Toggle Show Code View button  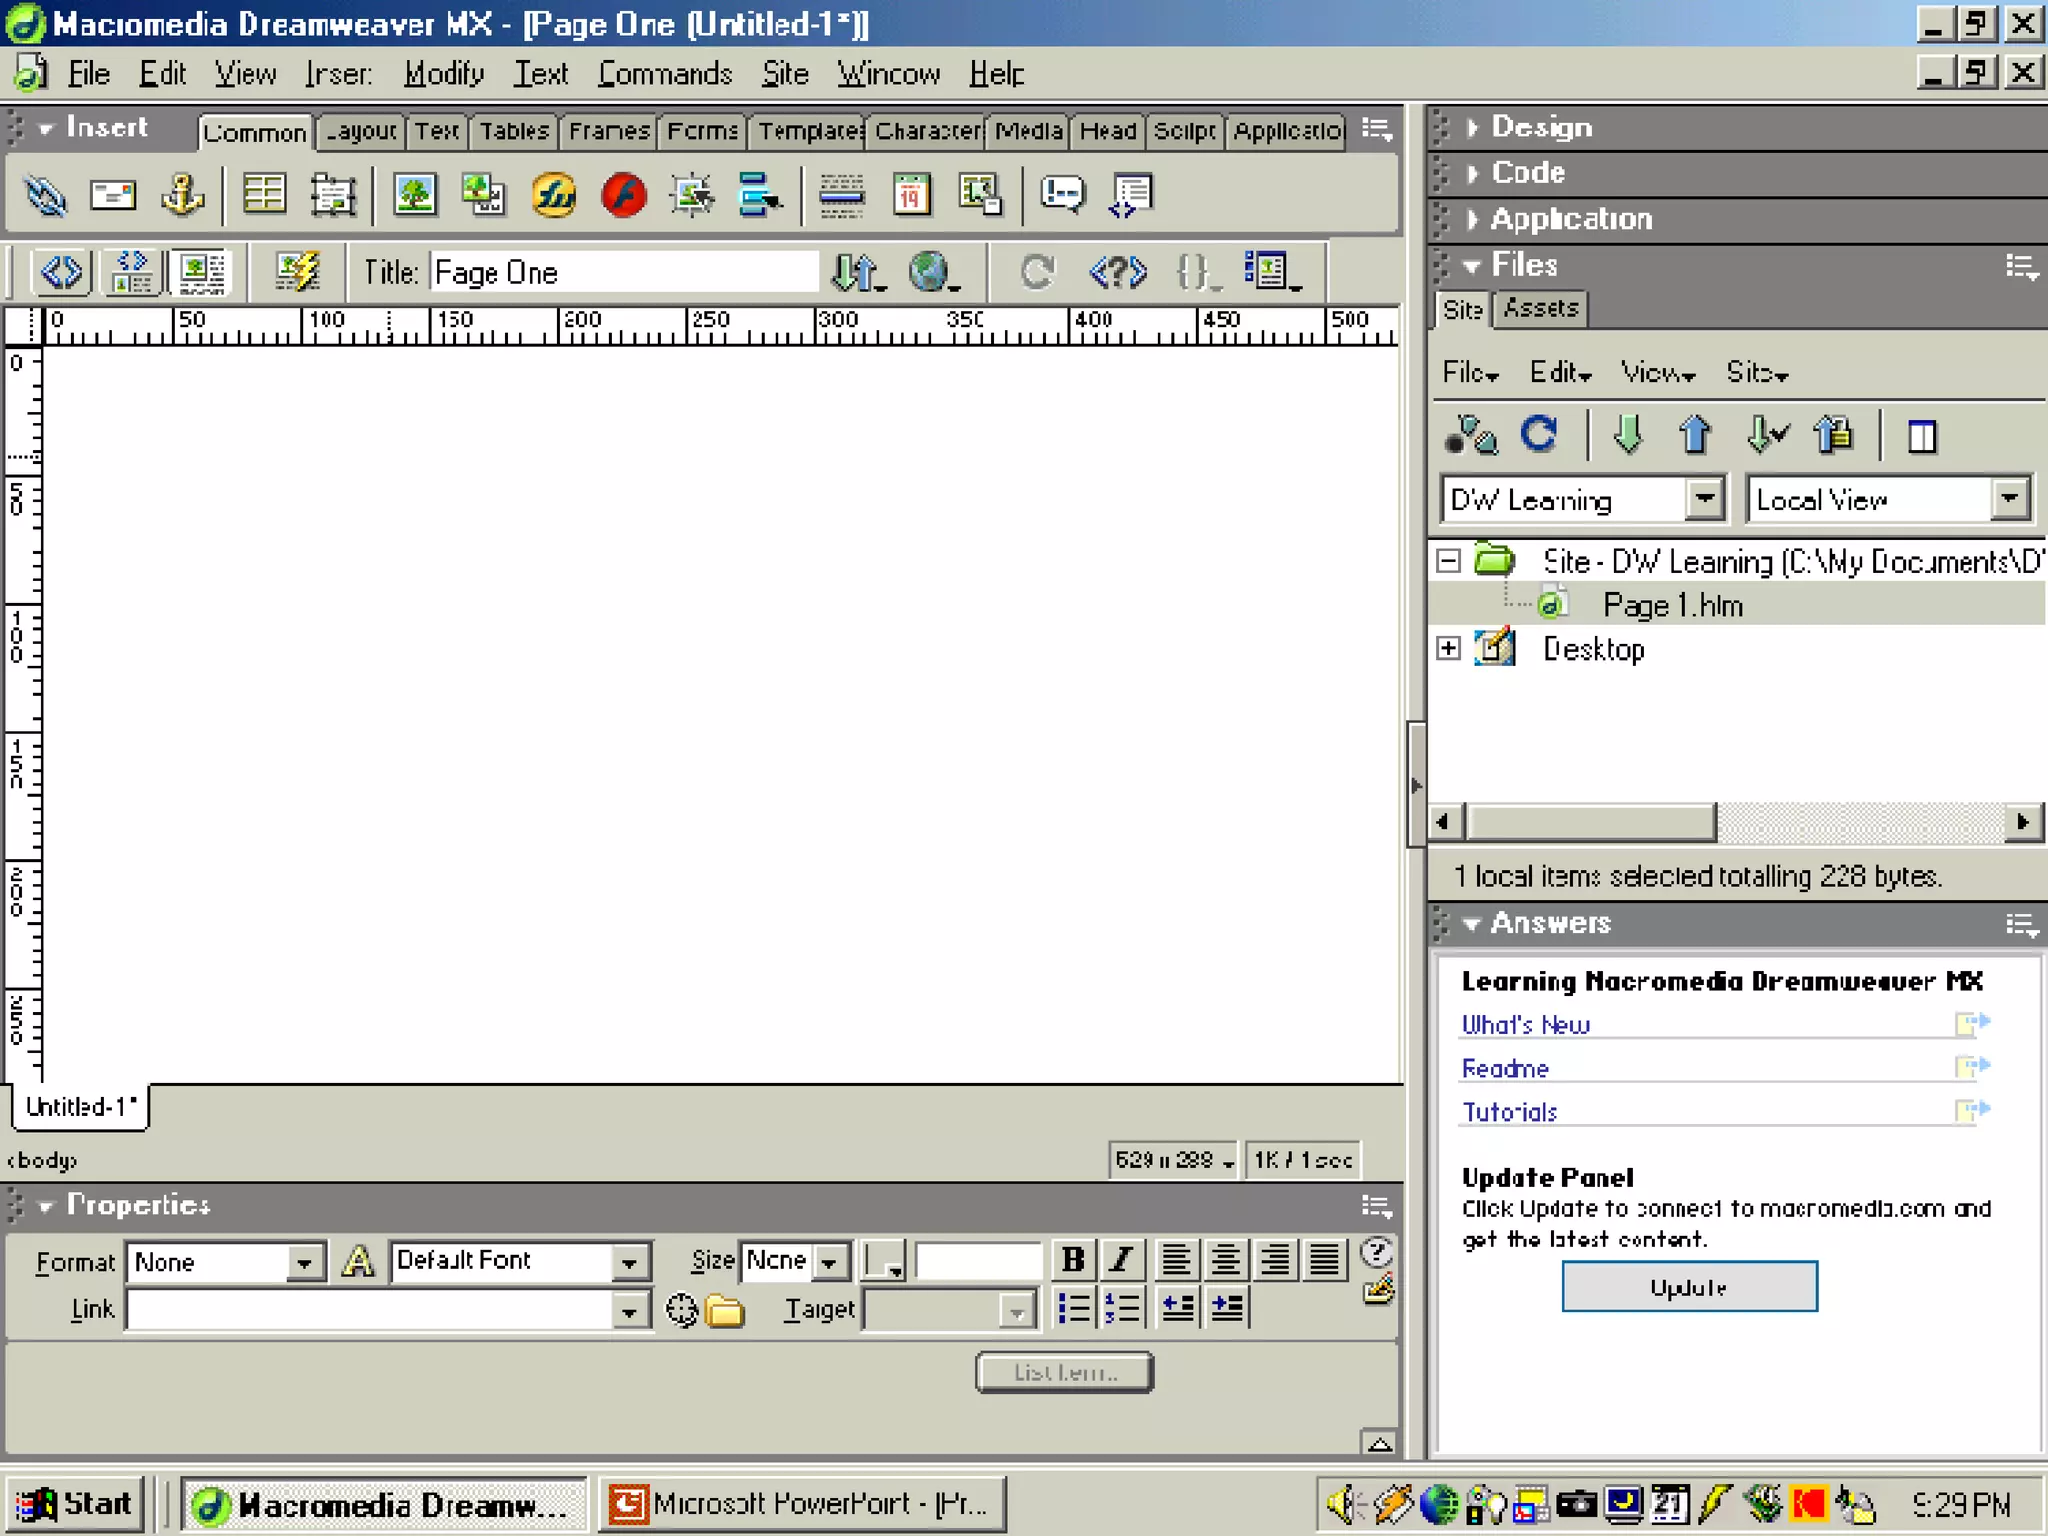(x=62, y=272)
